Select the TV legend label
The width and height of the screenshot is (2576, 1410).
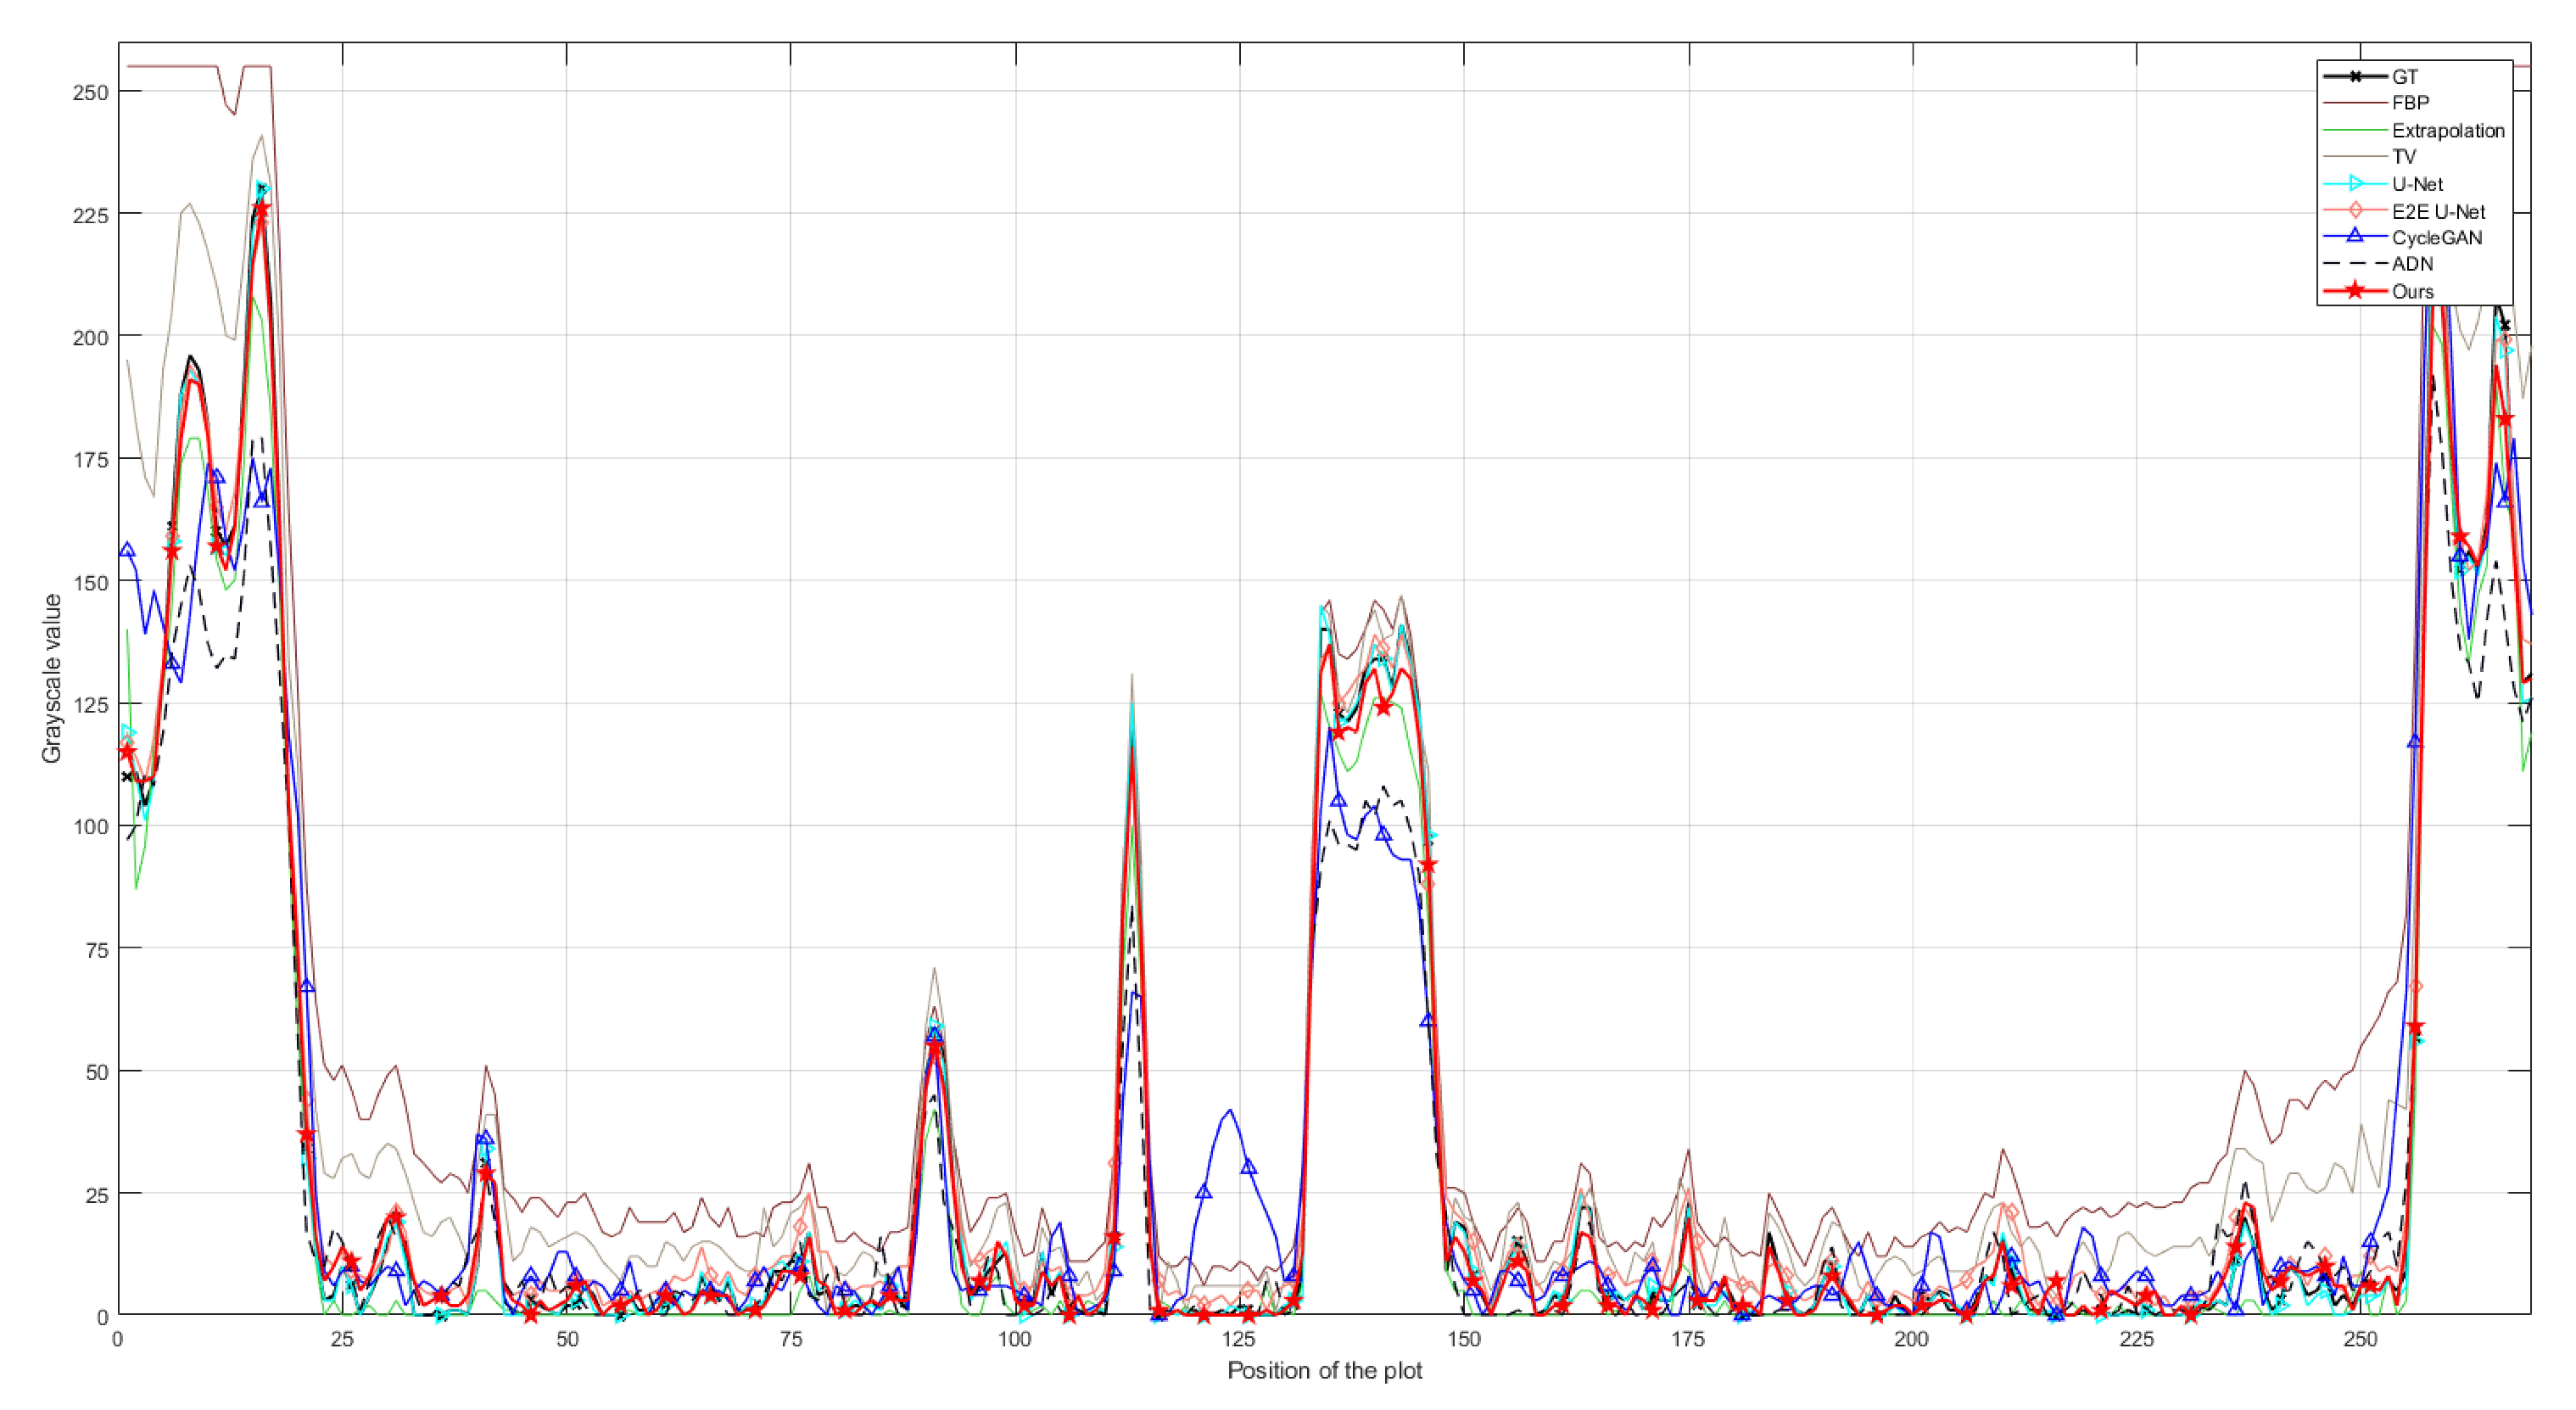click(x=2404, y=157)
